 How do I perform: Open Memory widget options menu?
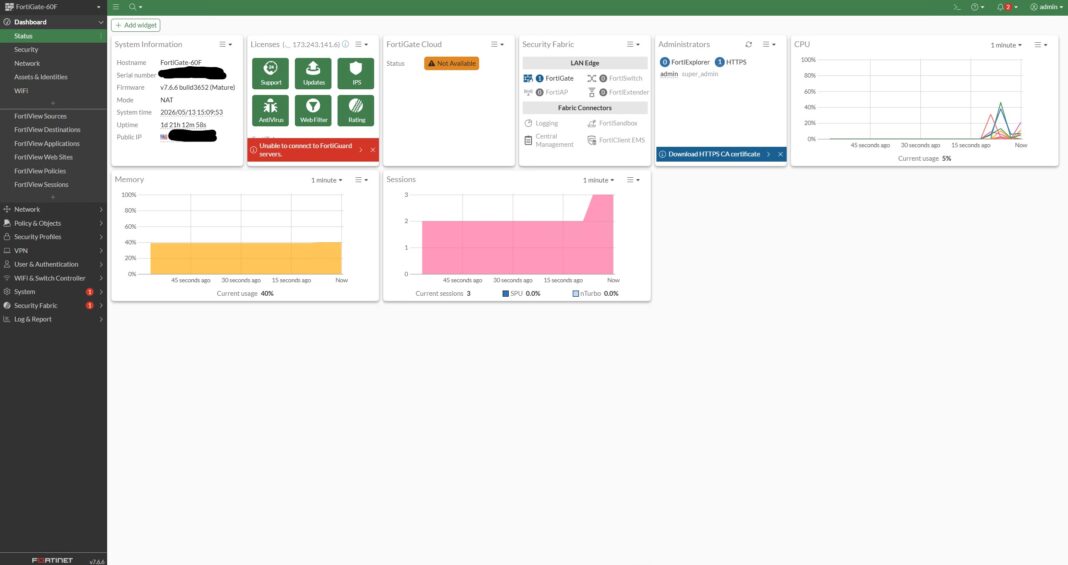click(361, 180)
